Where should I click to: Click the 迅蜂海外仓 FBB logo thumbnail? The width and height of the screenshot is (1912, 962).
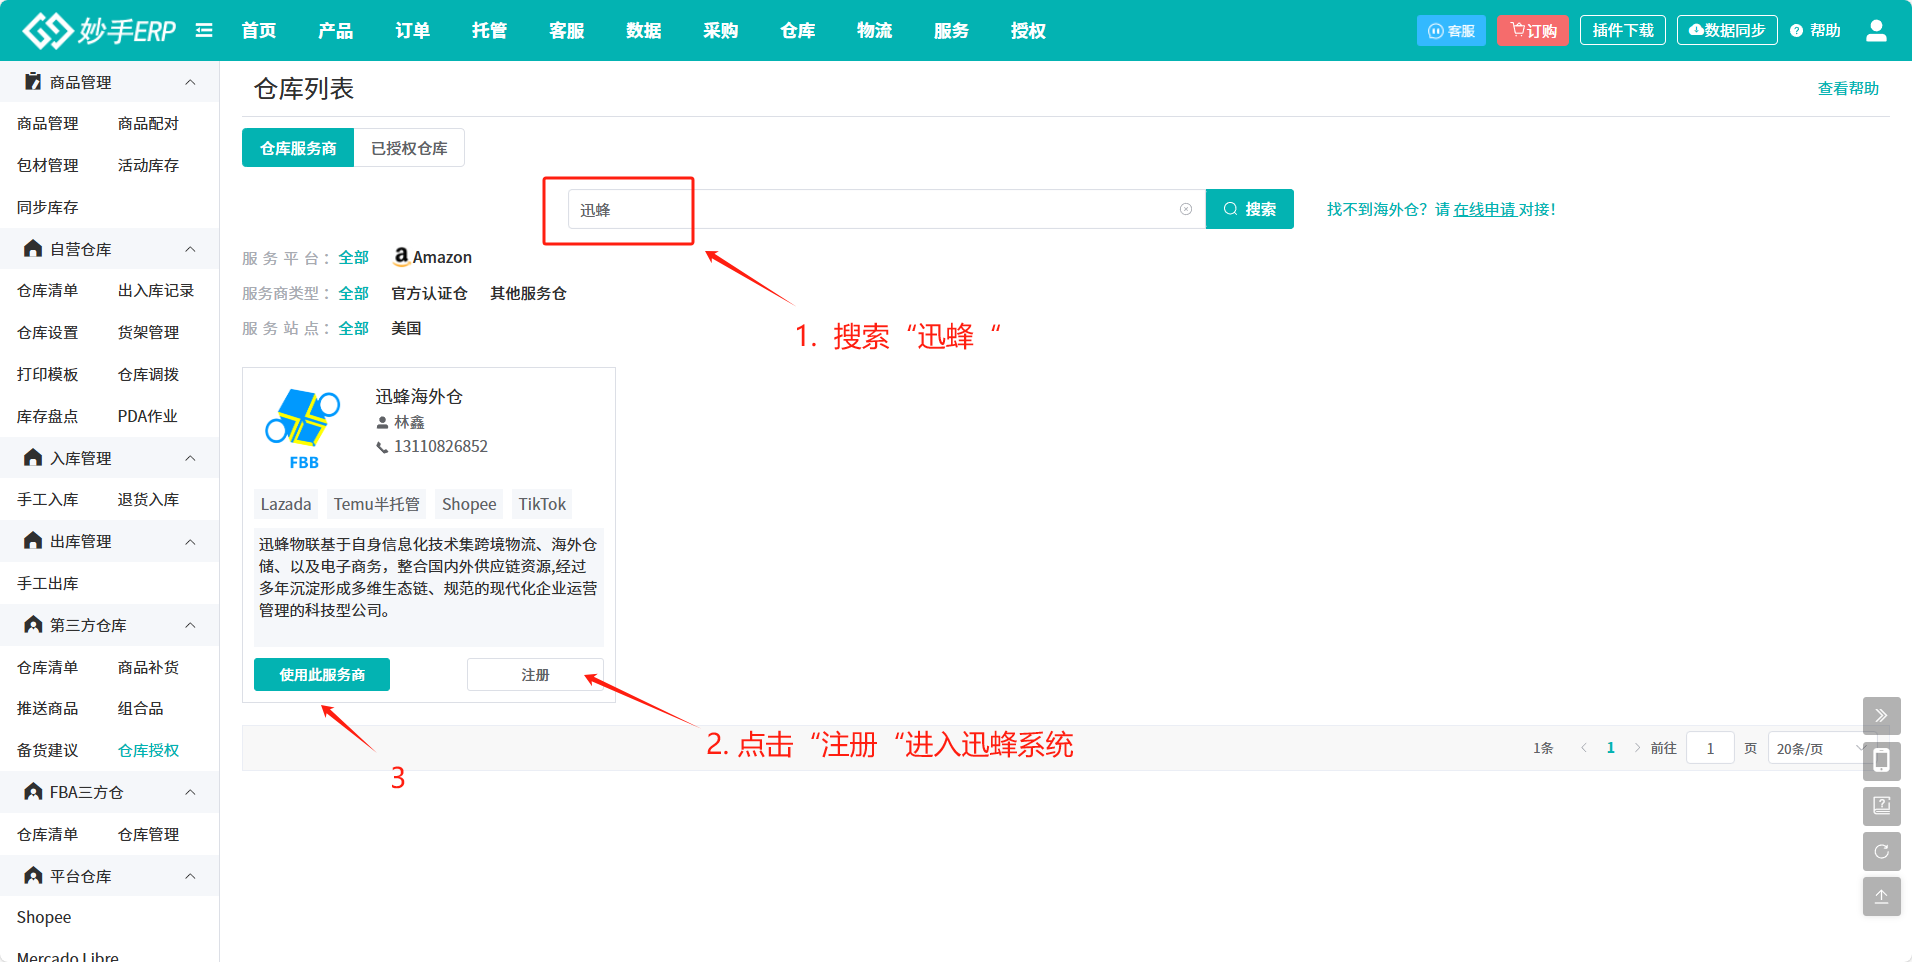303,429
